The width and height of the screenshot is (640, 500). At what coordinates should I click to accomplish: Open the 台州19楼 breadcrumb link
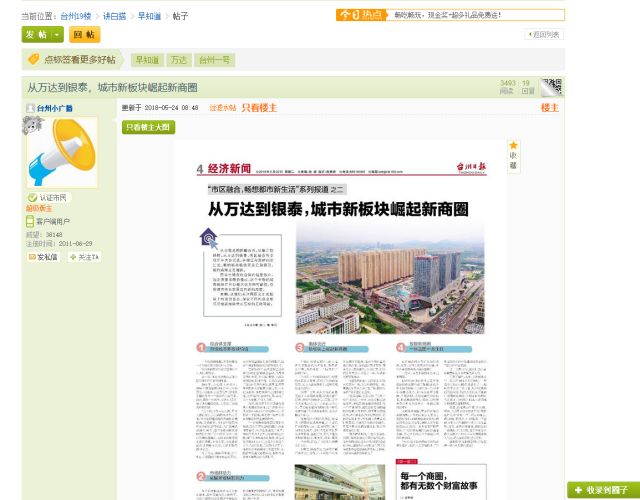(x=76, y=16)
